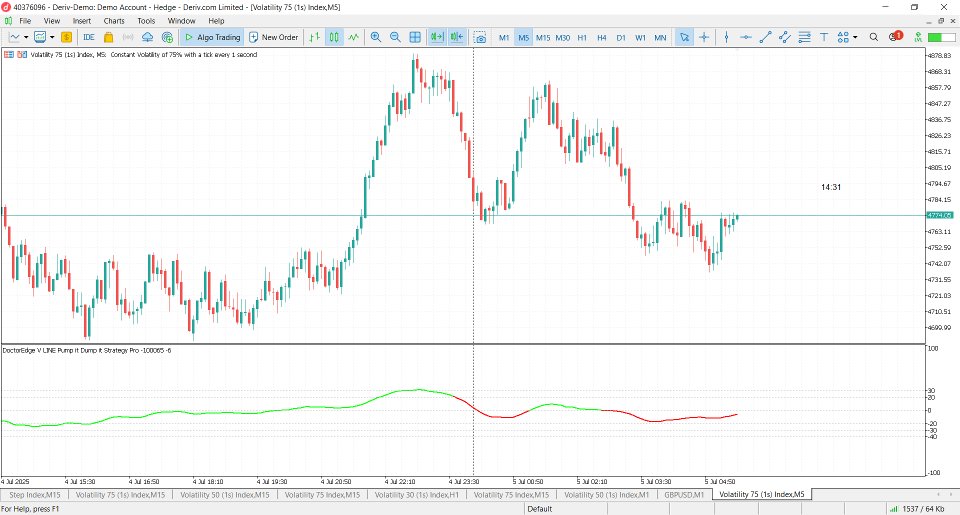Toggle chart shift from right border
Image resolution: width=960 pixels, height=515 pixels.
457,37
